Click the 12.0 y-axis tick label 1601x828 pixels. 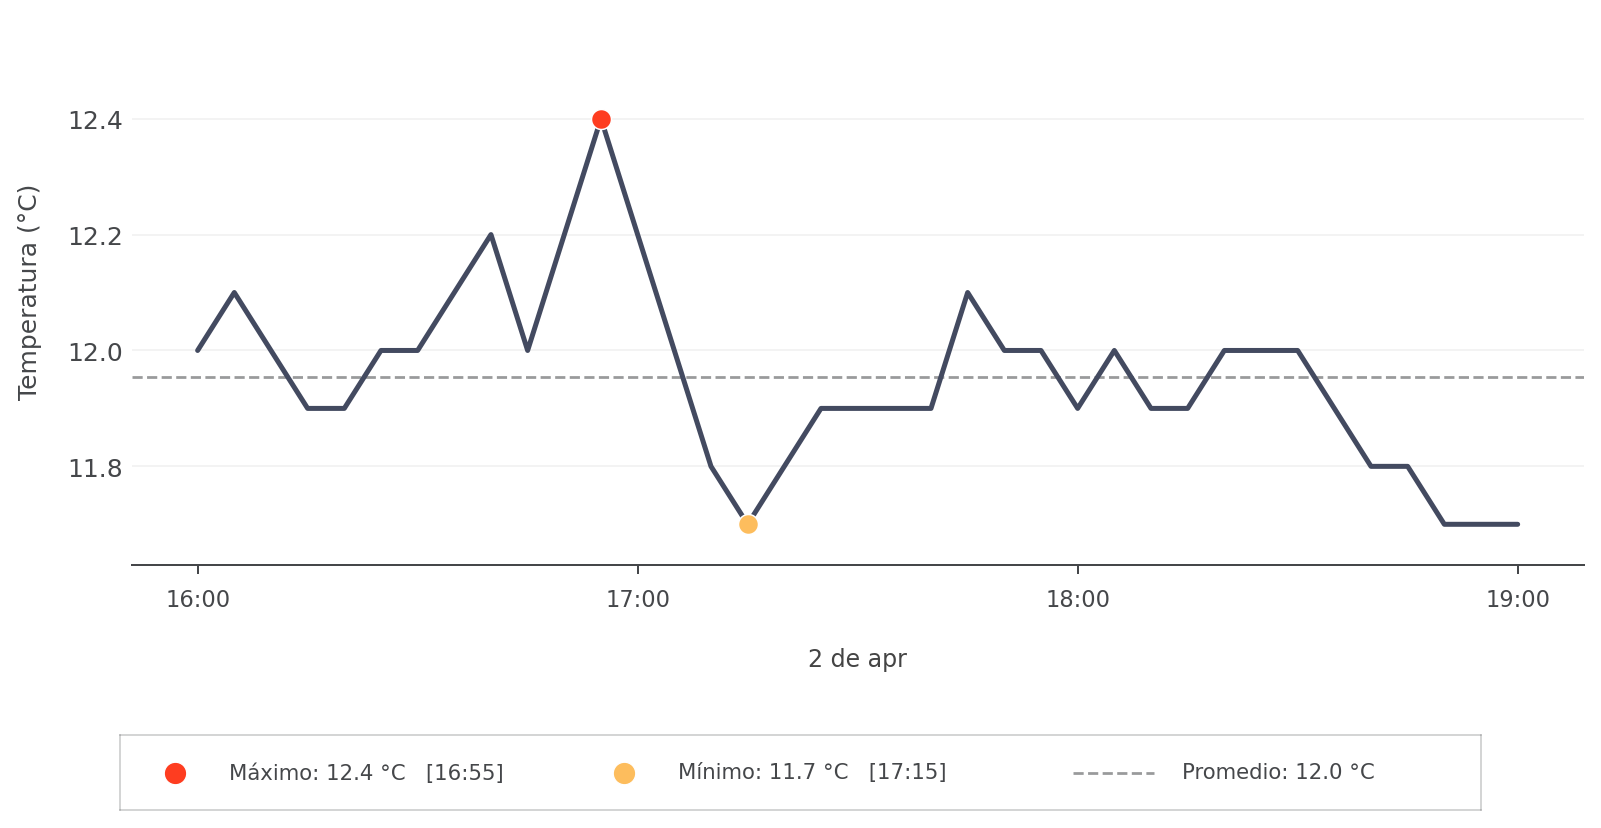click(x=95, y=352)
